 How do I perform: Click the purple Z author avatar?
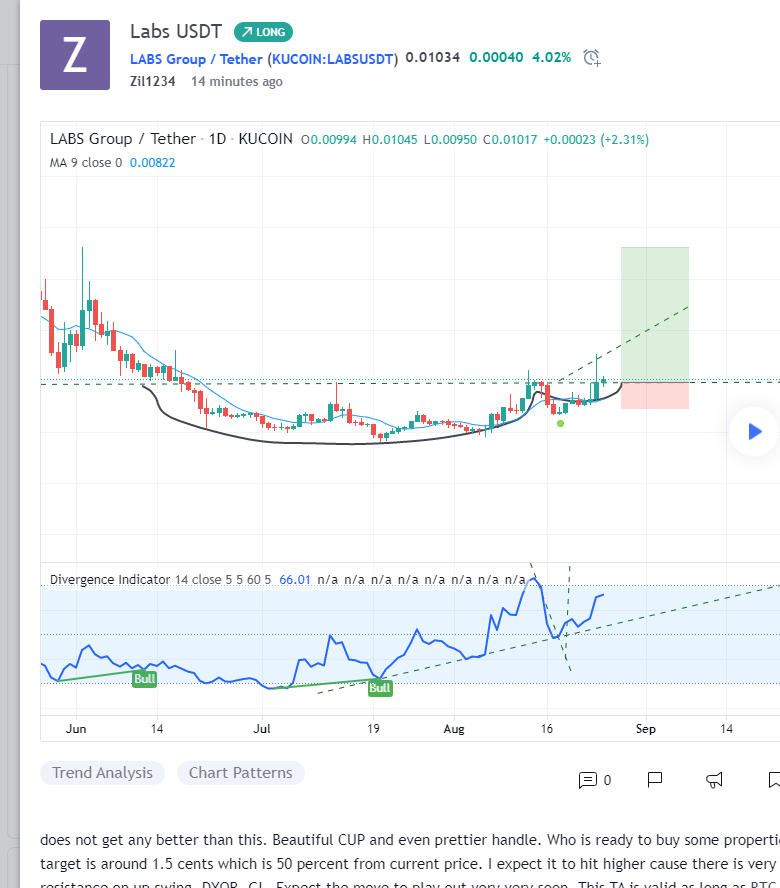tap(74, 55)
